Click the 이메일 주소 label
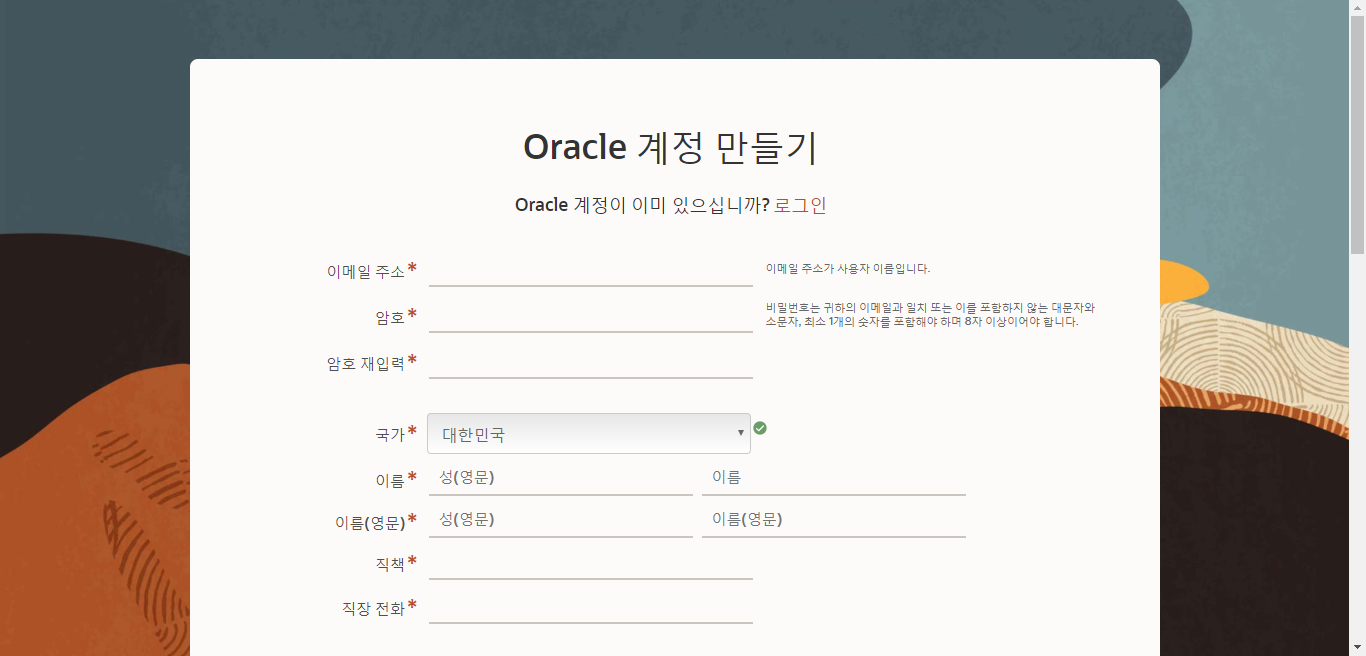 coord(366,271)
